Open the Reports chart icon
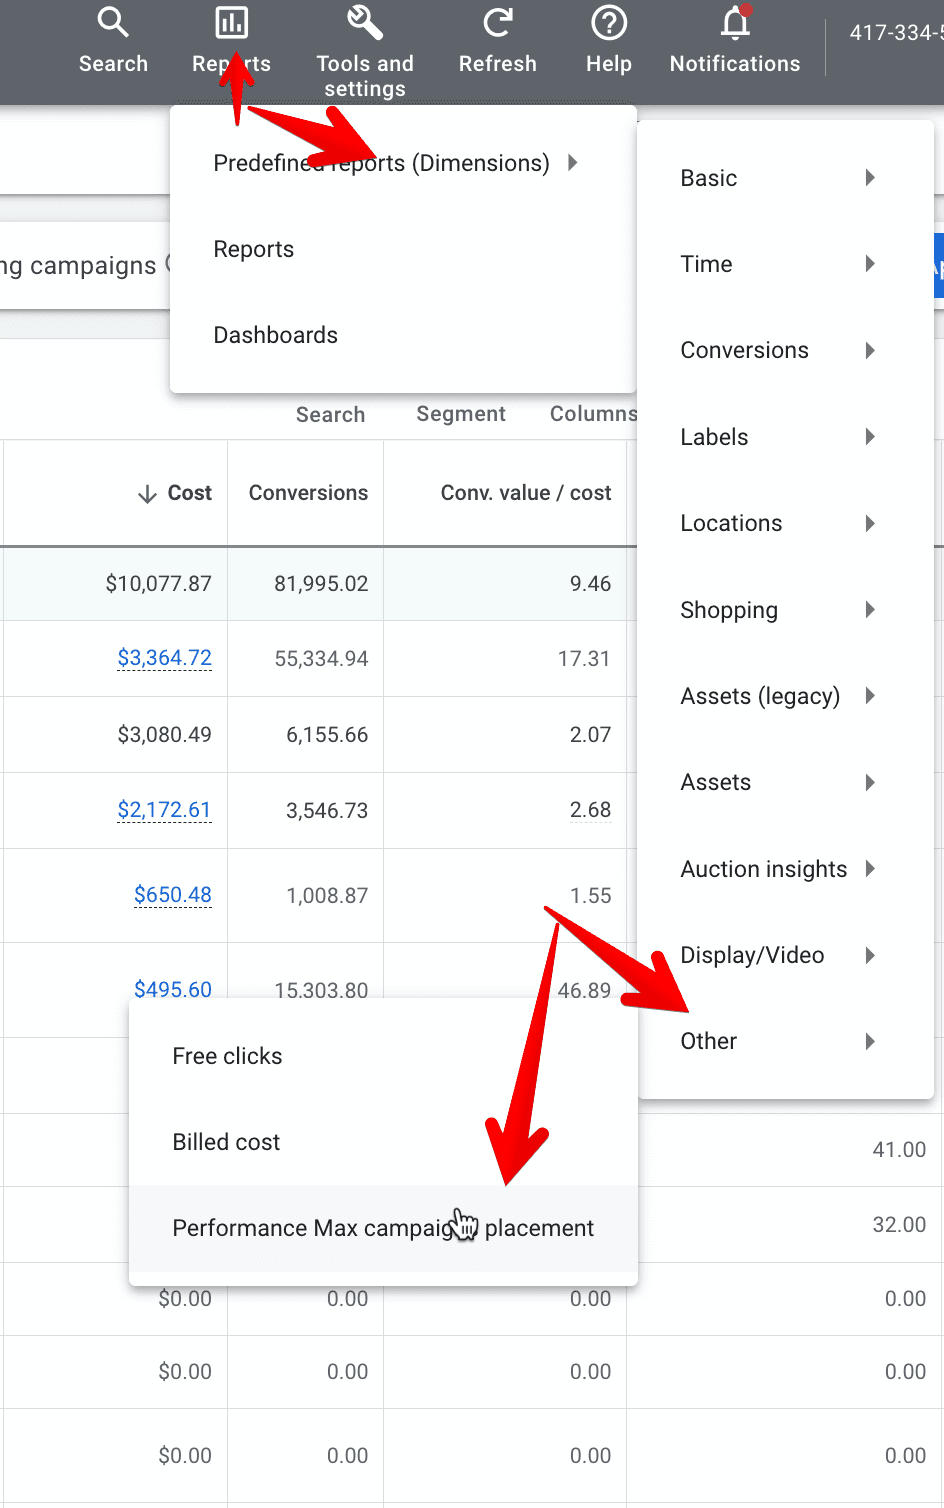 [231, 22]
